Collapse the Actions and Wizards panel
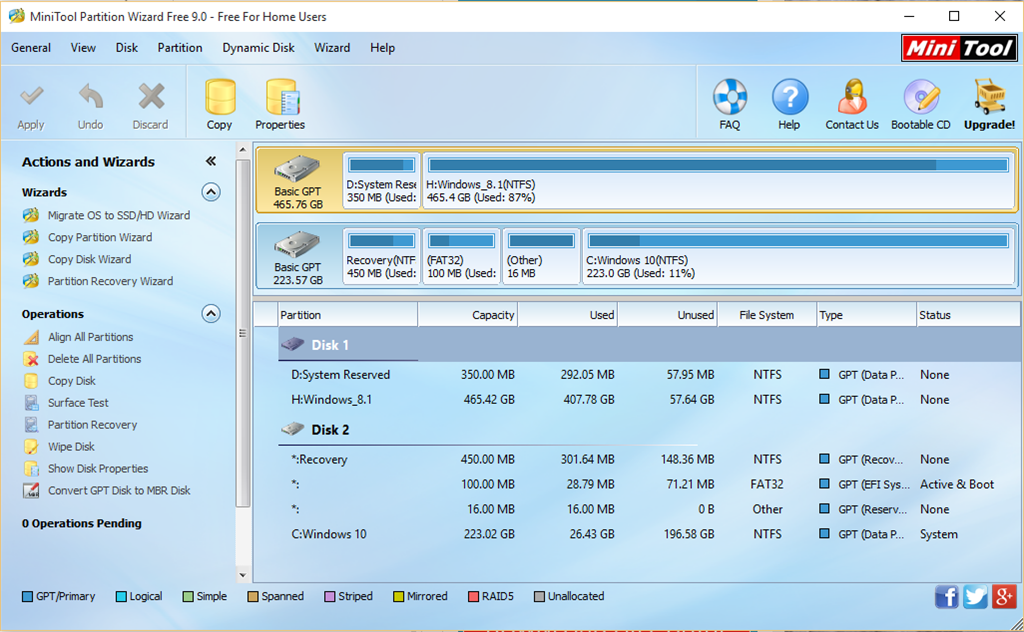The image size is (1024, 632). tap(210, 161)
